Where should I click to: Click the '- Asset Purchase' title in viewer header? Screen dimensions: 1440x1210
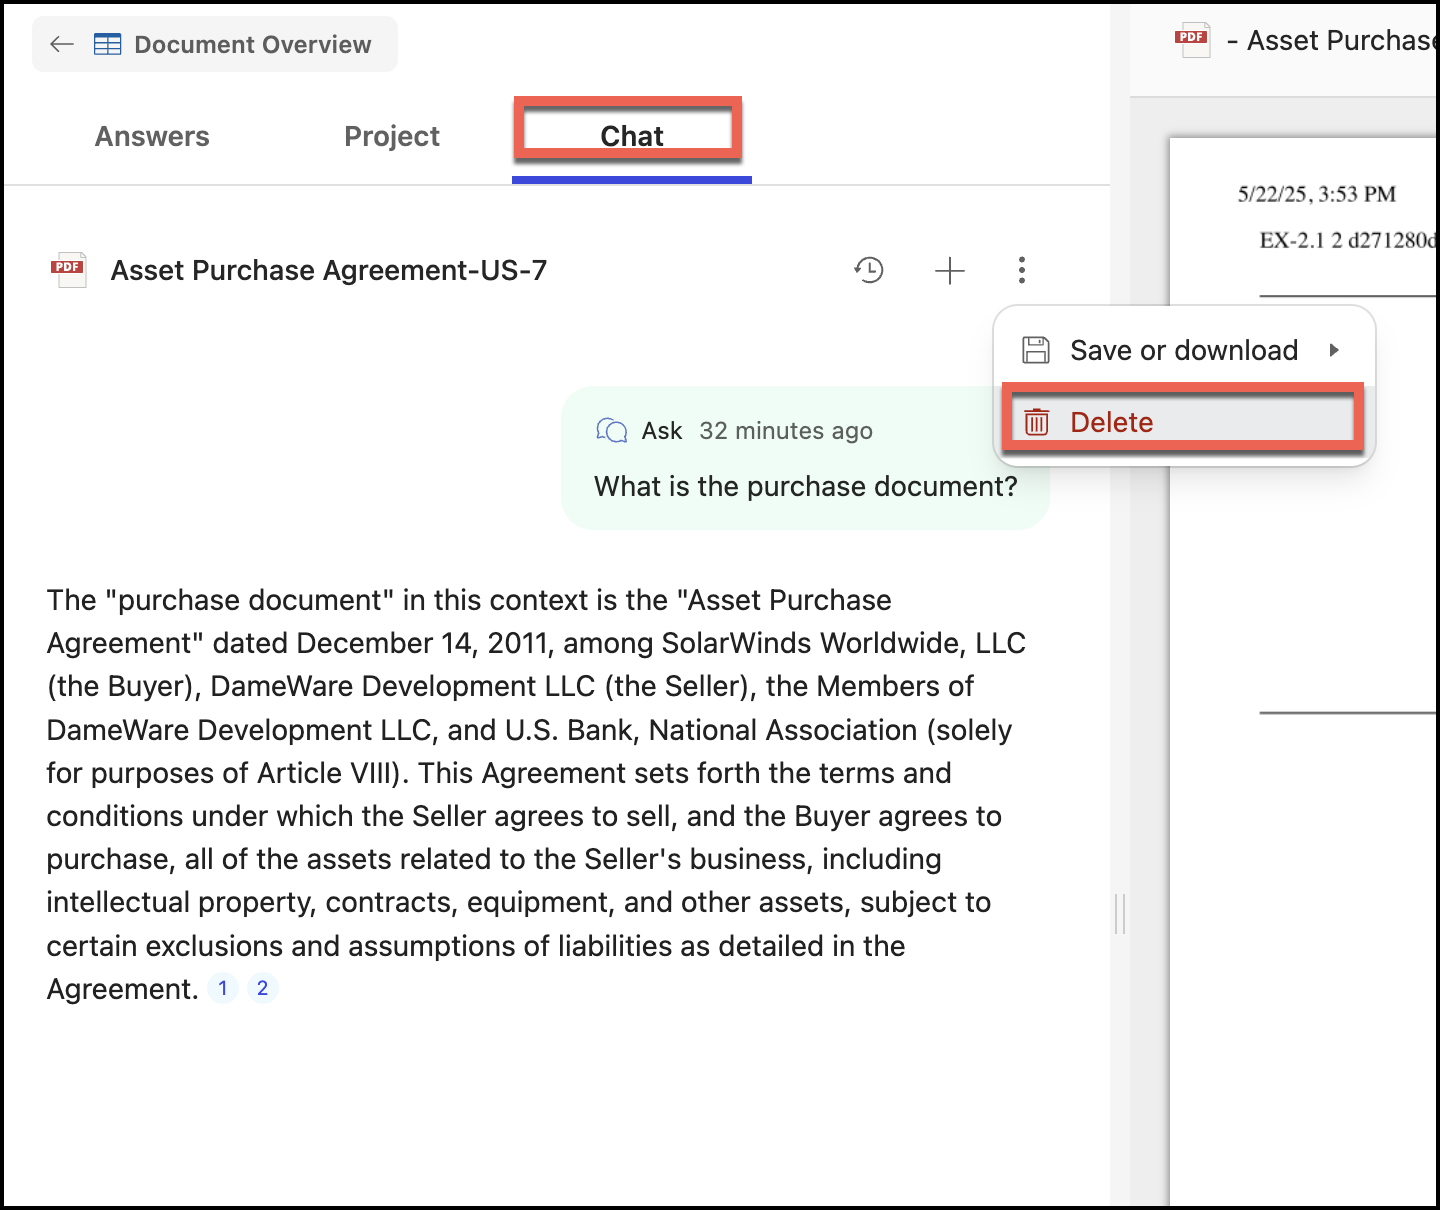point(1332,41)
